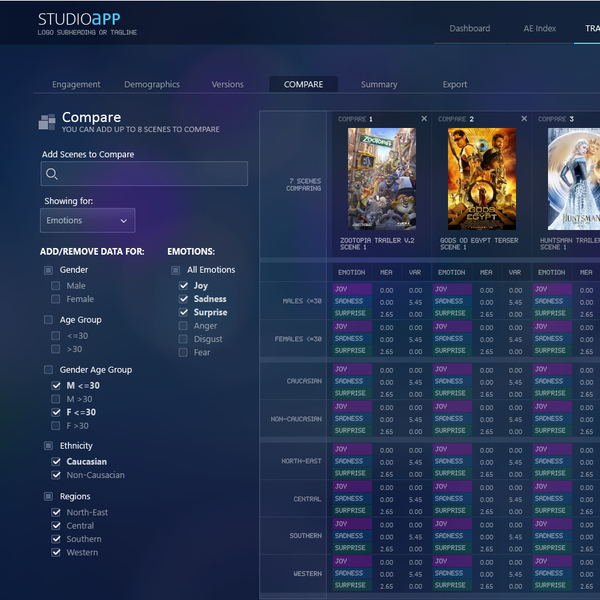Toggle the Age Group checkbox
Image resolution: width=600 pixels, height=600 pixels.
(48, 320)
